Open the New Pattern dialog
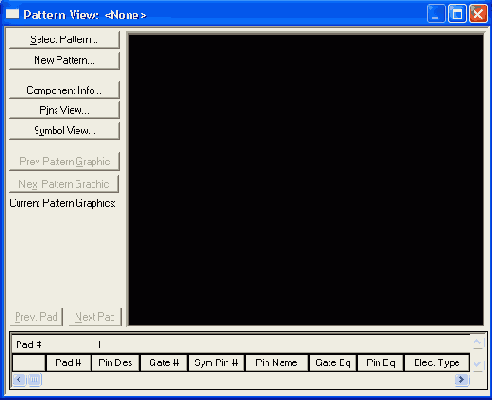 tap(64, 60)
